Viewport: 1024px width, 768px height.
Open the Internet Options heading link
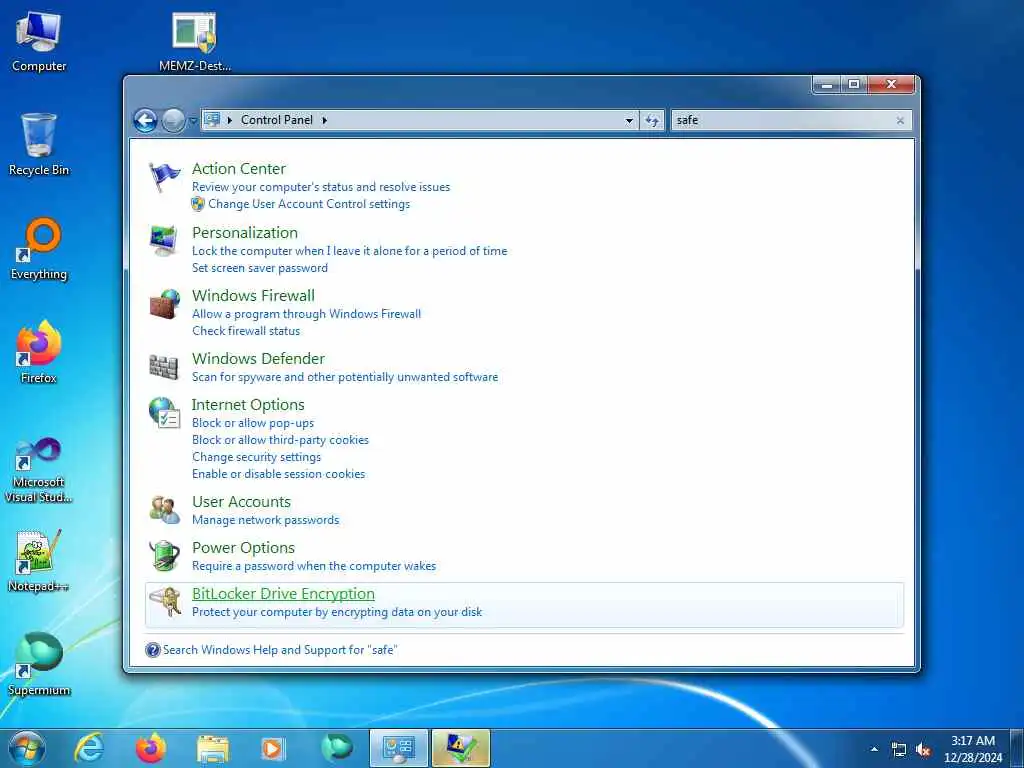248,405
